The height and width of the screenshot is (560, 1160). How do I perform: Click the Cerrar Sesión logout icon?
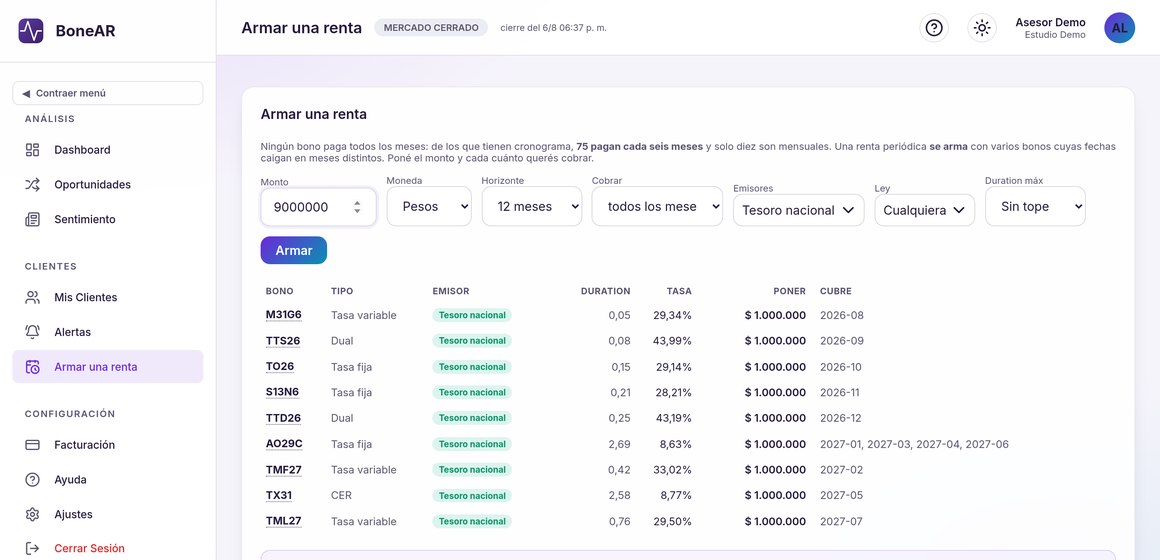[x=33, y=549]
